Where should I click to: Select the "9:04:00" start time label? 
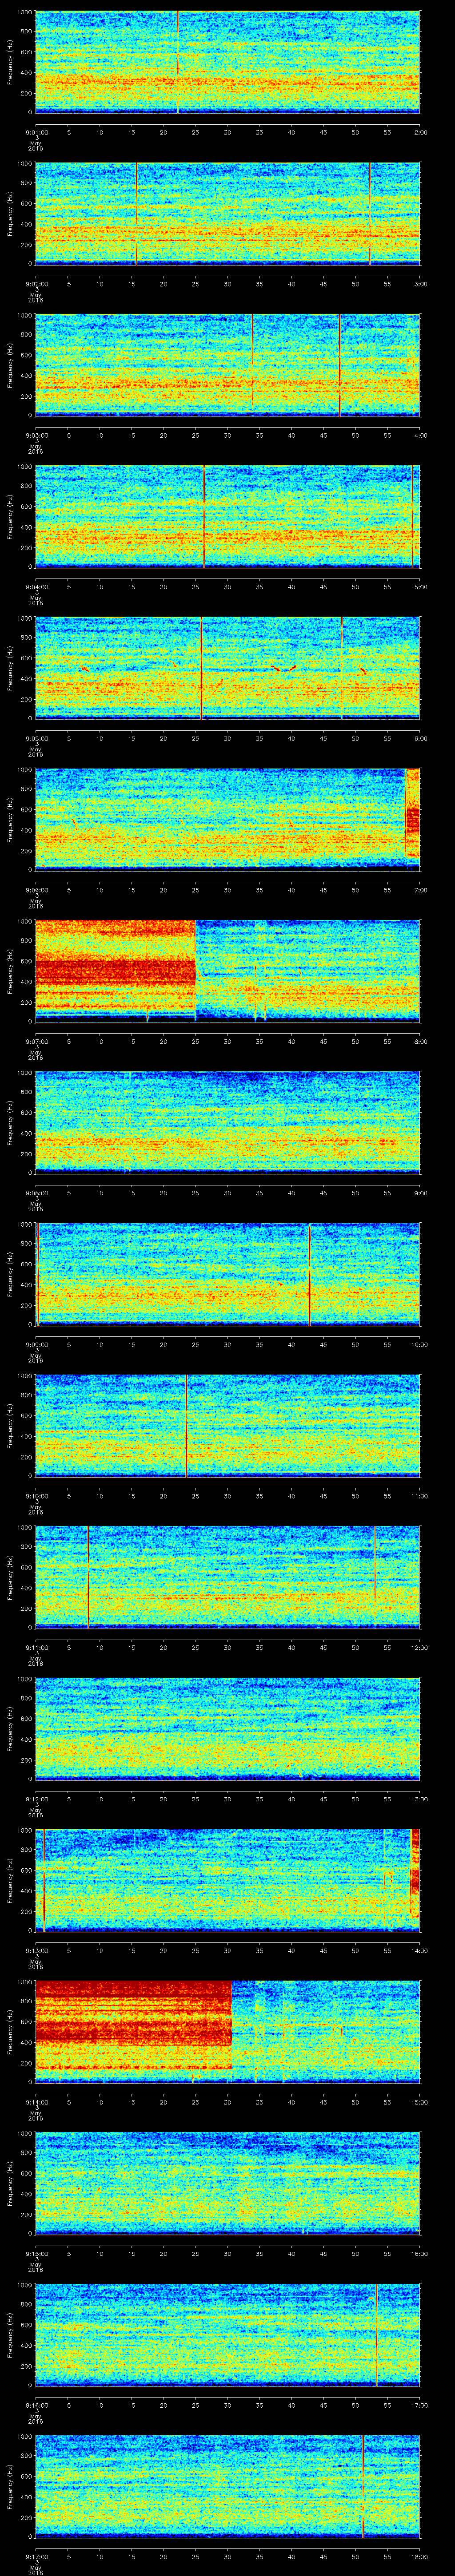pyautogui.click(x=36, y=586)
